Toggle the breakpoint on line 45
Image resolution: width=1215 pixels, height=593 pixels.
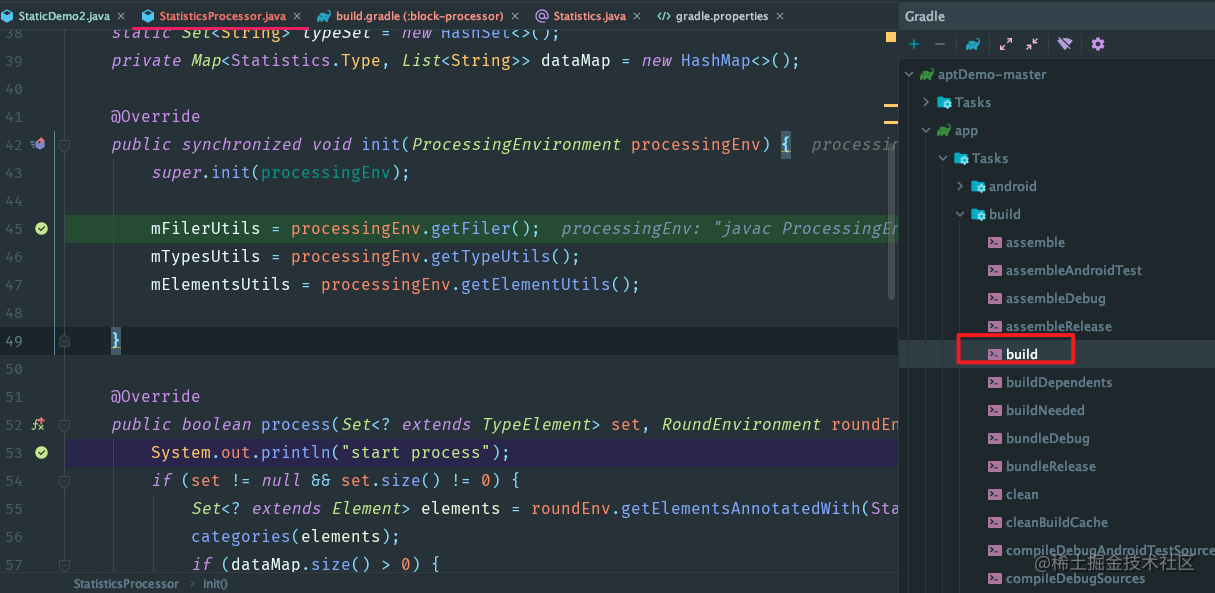pyautogui.click(x=41, y=228)
